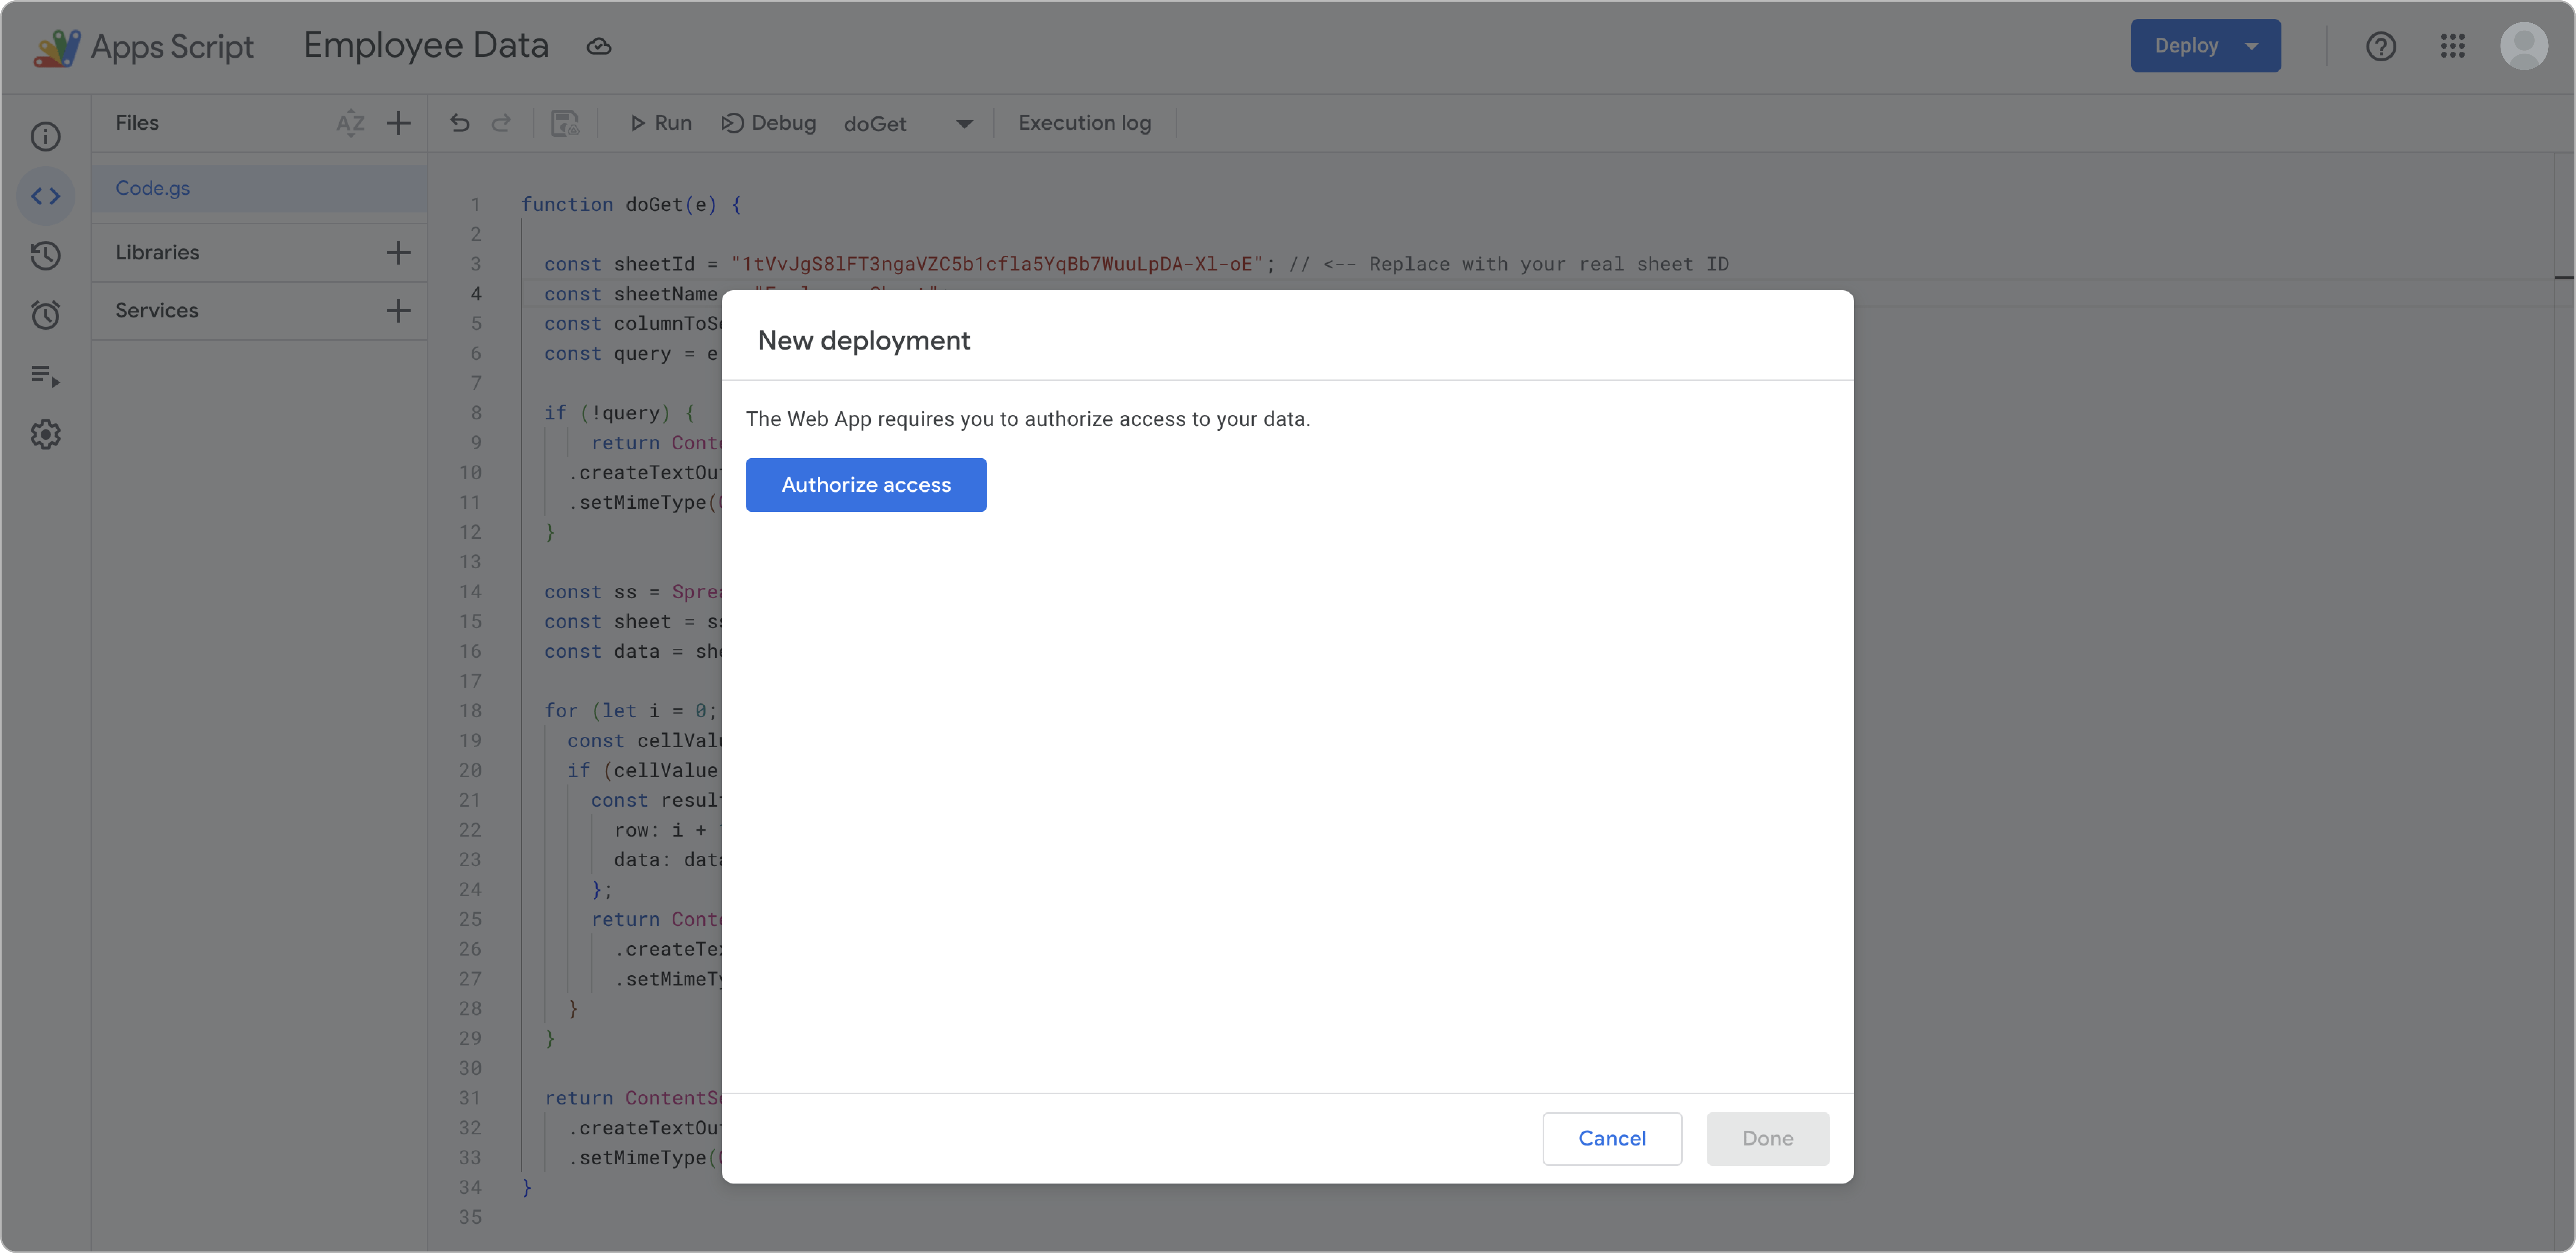Open the Executions list icon
Screen dimensions: 2576x1253
(x=45, y=376)
